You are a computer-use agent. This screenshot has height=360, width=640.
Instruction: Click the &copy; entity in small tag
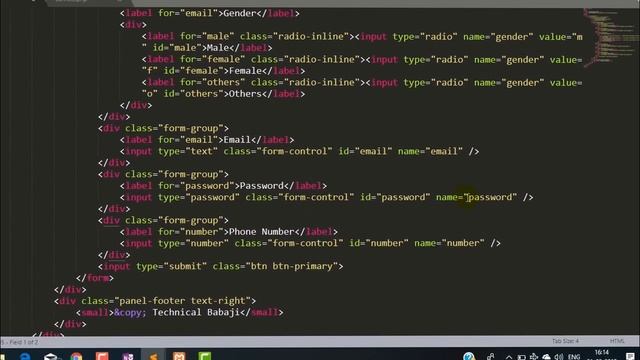click(x=130, y=312)
